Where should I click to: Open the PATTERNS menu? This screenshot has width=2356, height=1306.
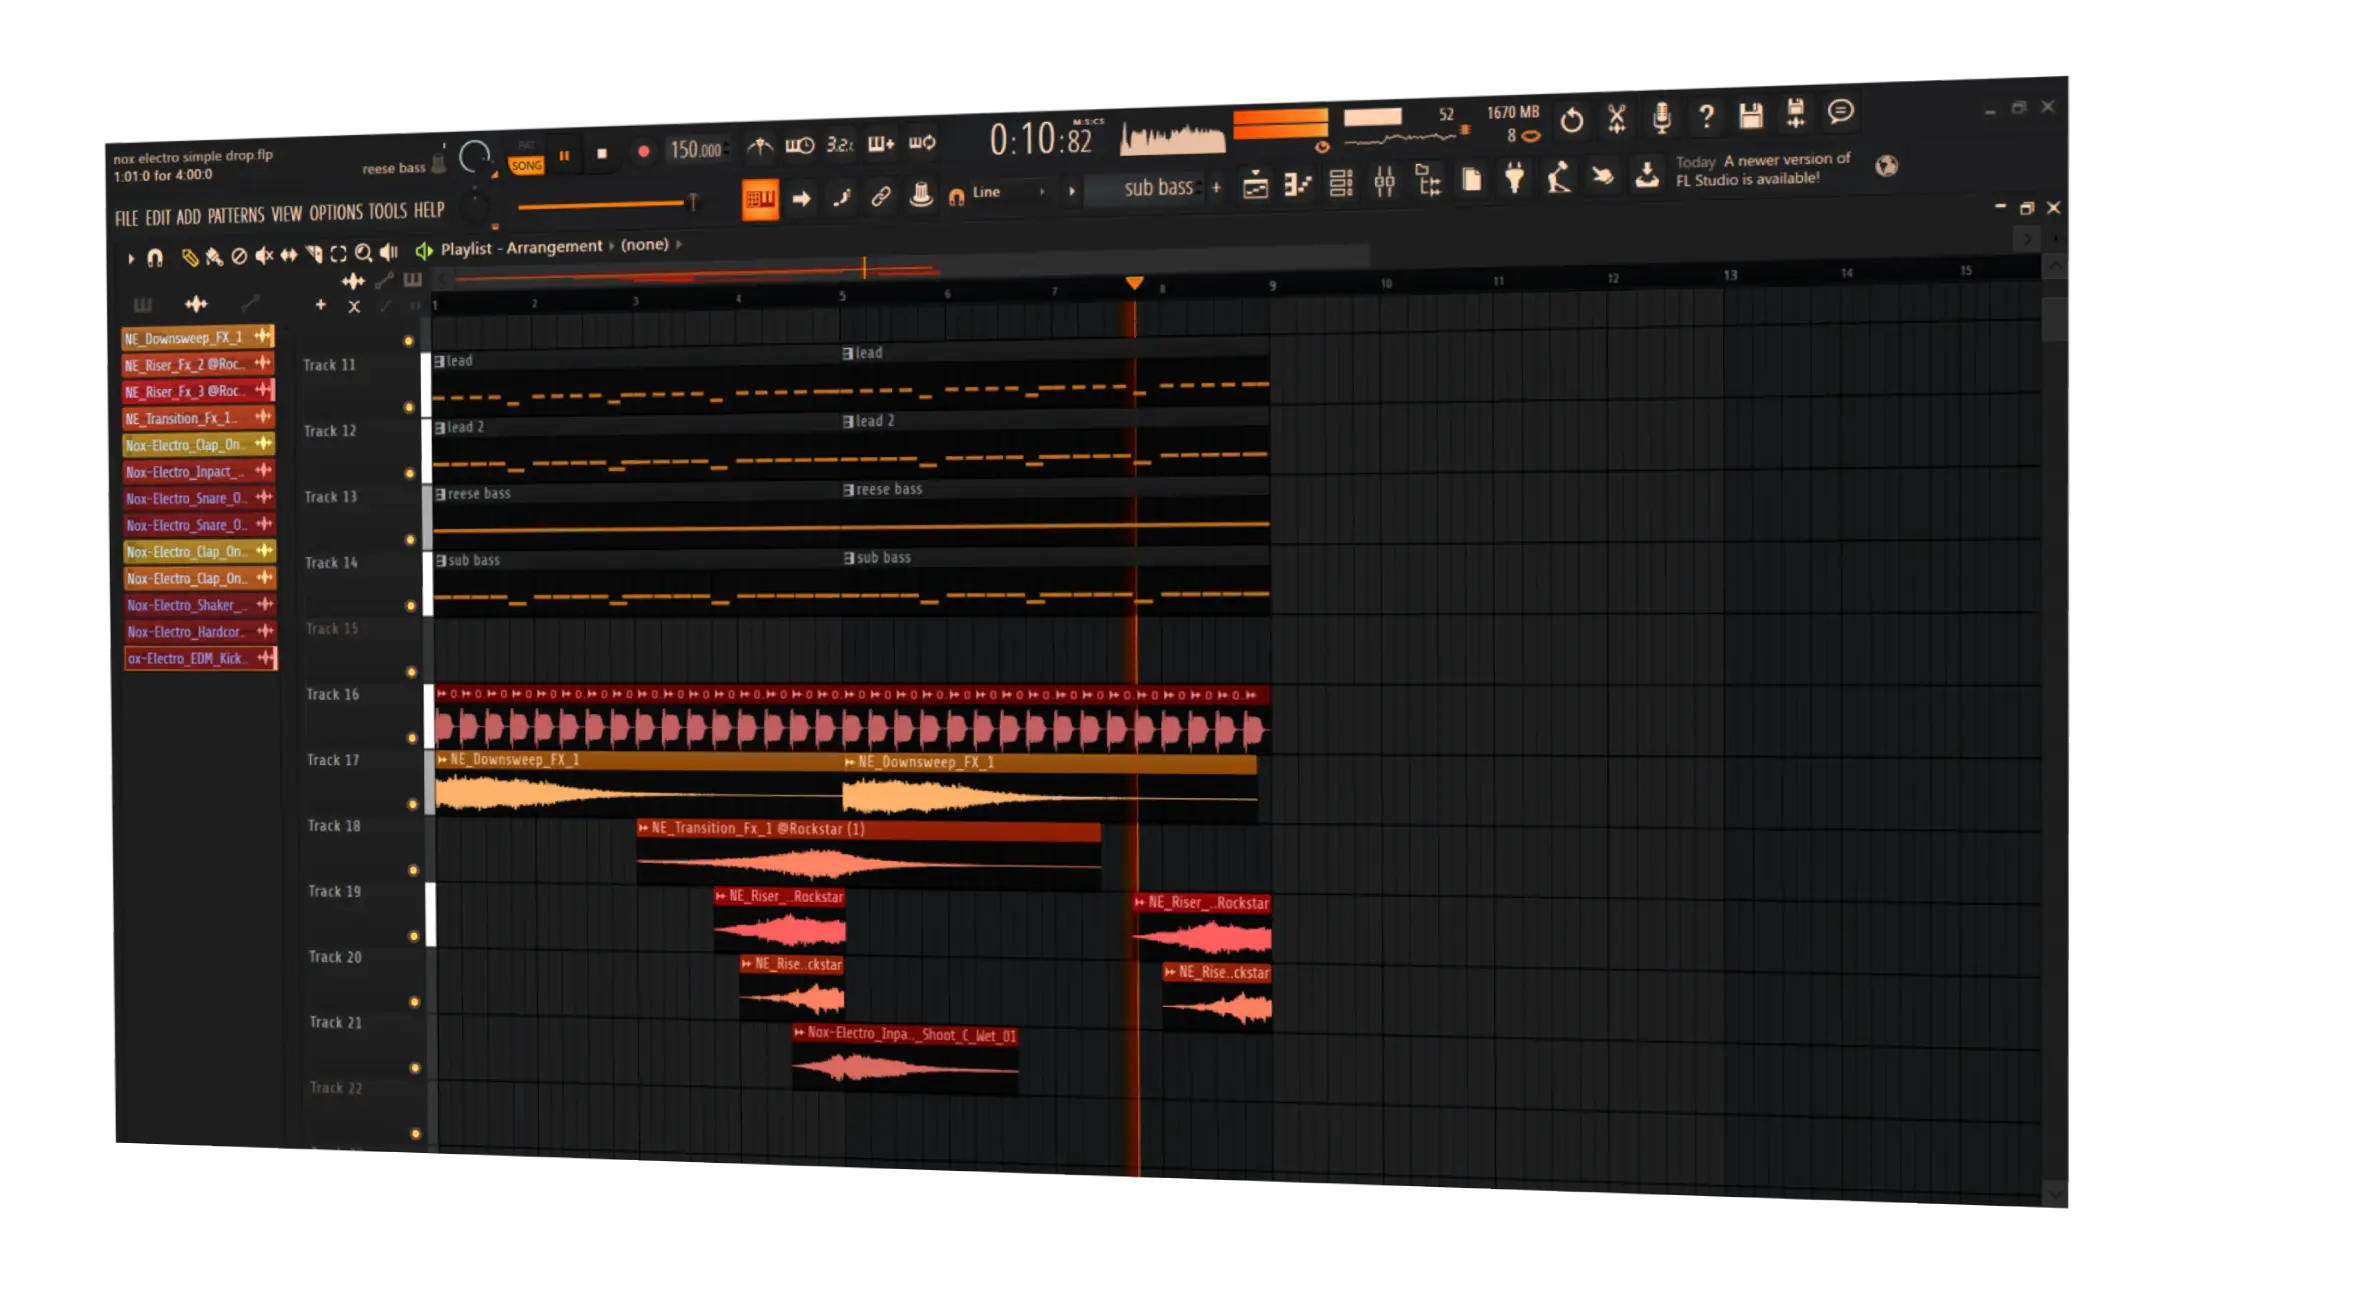pos(236,215)
